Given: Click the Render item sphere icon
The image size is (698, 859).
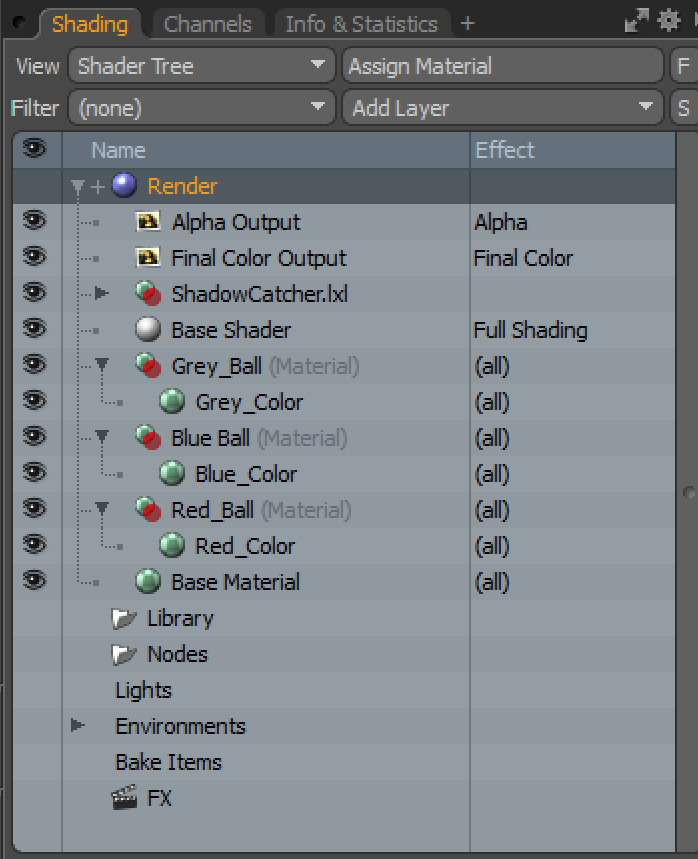Looking at the screenshot, I should (x=124, y=186).
